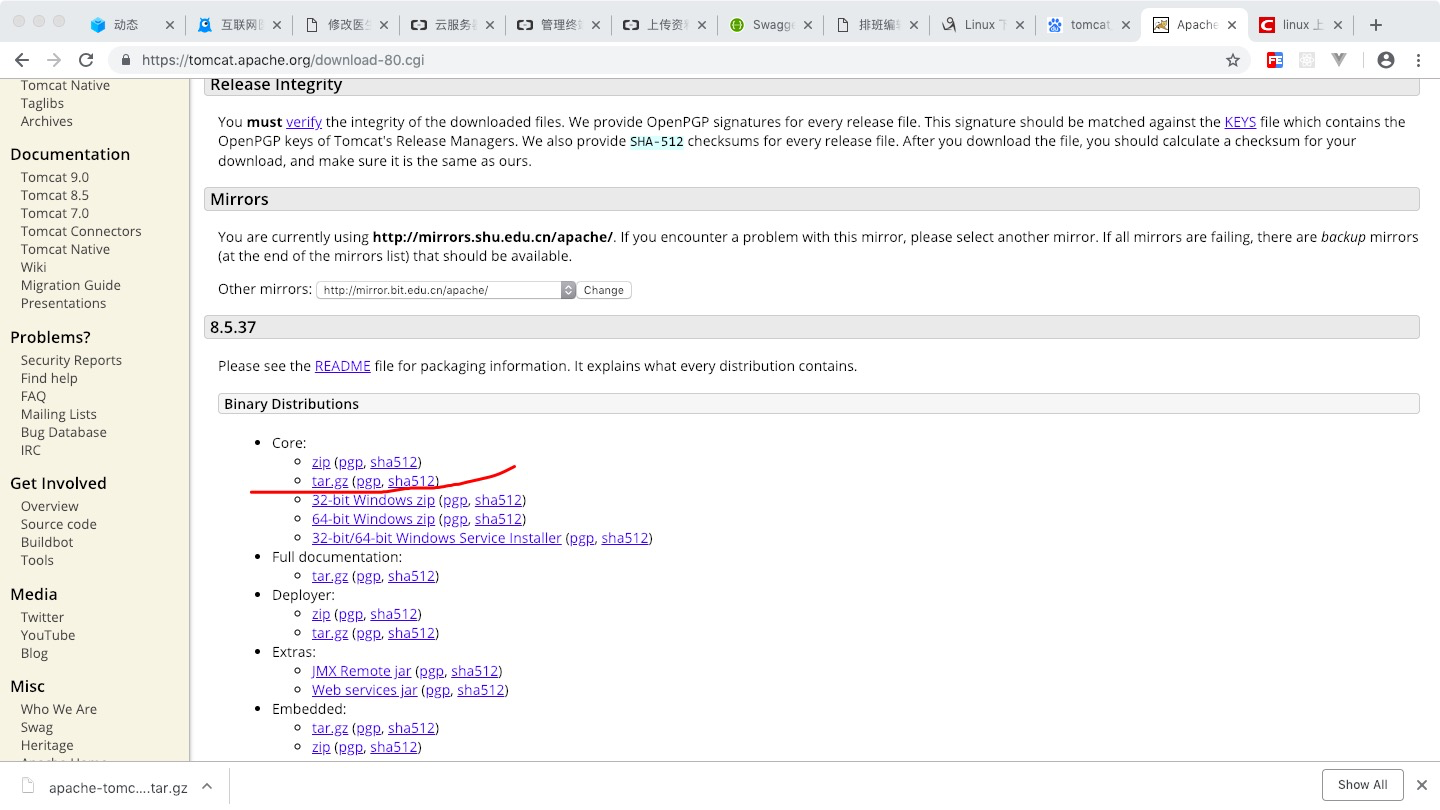Show All downloads button
The height and width of the screenshot is (810, 1440).
[1362, 785]
